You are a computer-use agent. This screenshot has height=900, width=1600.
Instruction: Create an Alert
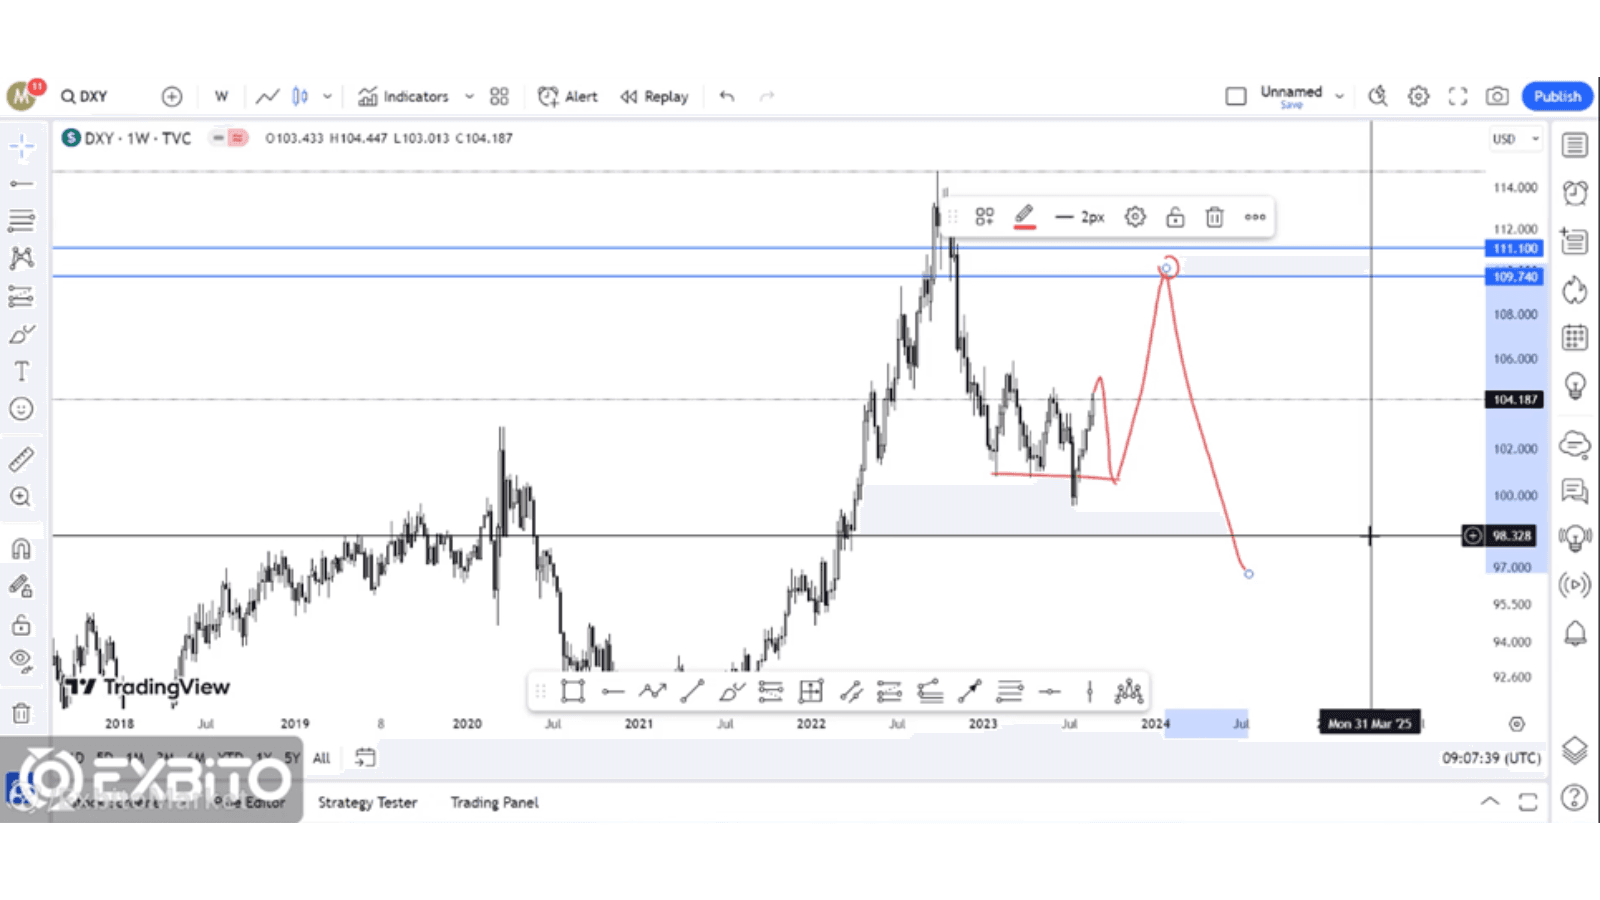(x=568, y=96)
